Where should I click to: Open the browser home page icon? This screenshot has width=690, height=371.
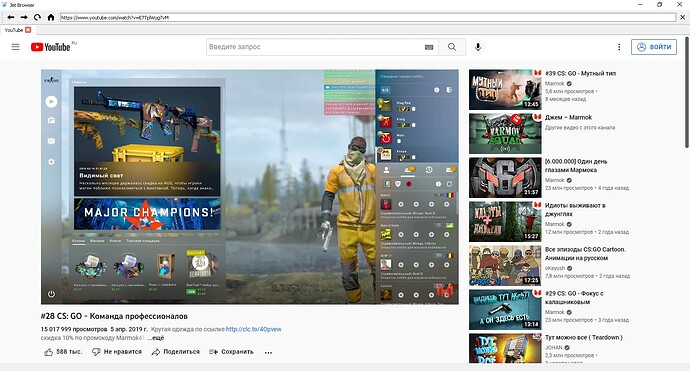(51, 17)
